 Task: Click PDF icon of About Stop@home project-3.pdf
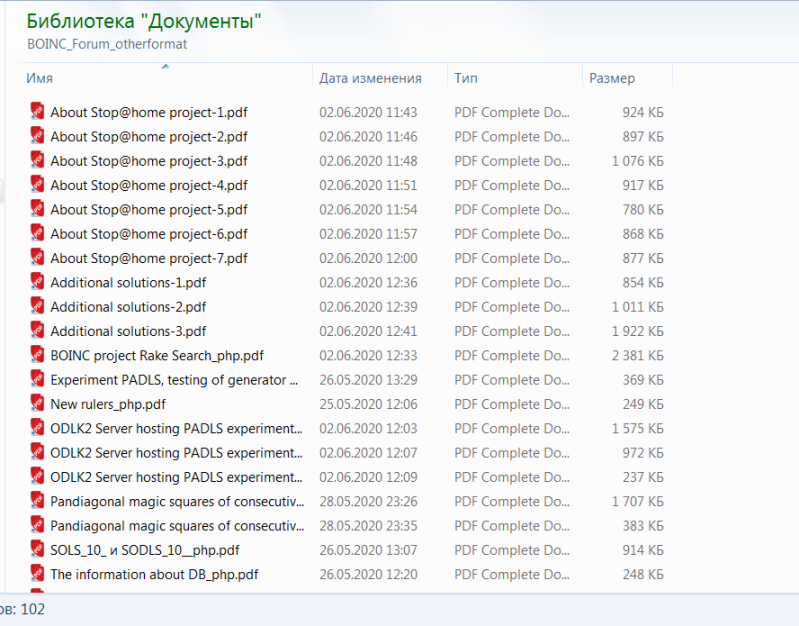(x=37, y=160)
